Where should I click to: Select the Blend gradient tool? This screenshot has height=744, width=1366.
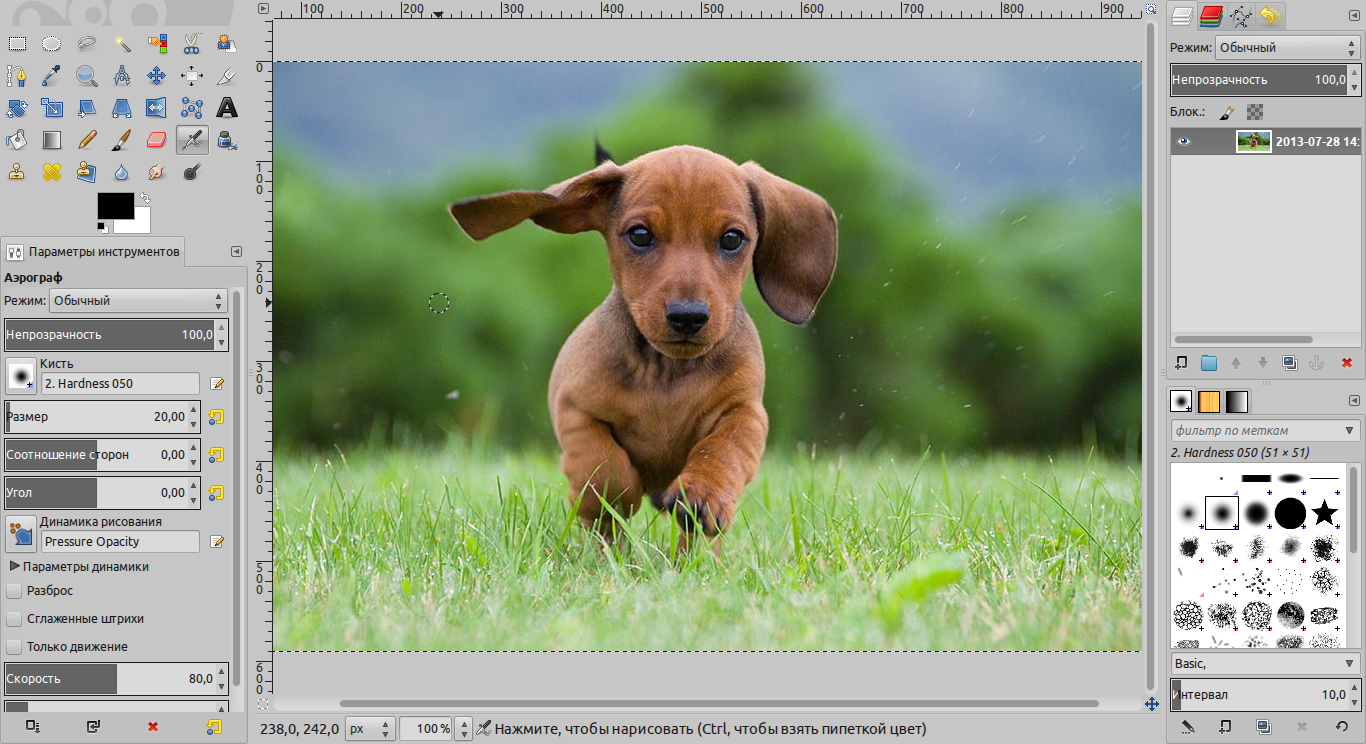[52, 140]
